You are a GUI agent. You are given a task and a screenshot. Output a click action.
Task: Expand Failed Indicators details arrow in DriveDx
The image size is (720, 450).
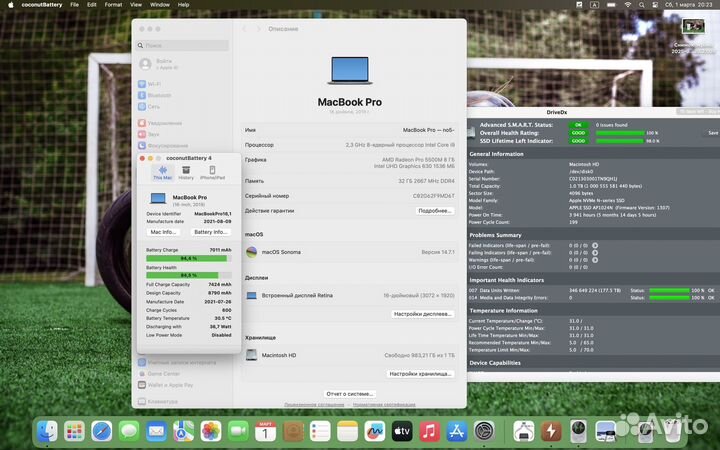click(595, 246)
